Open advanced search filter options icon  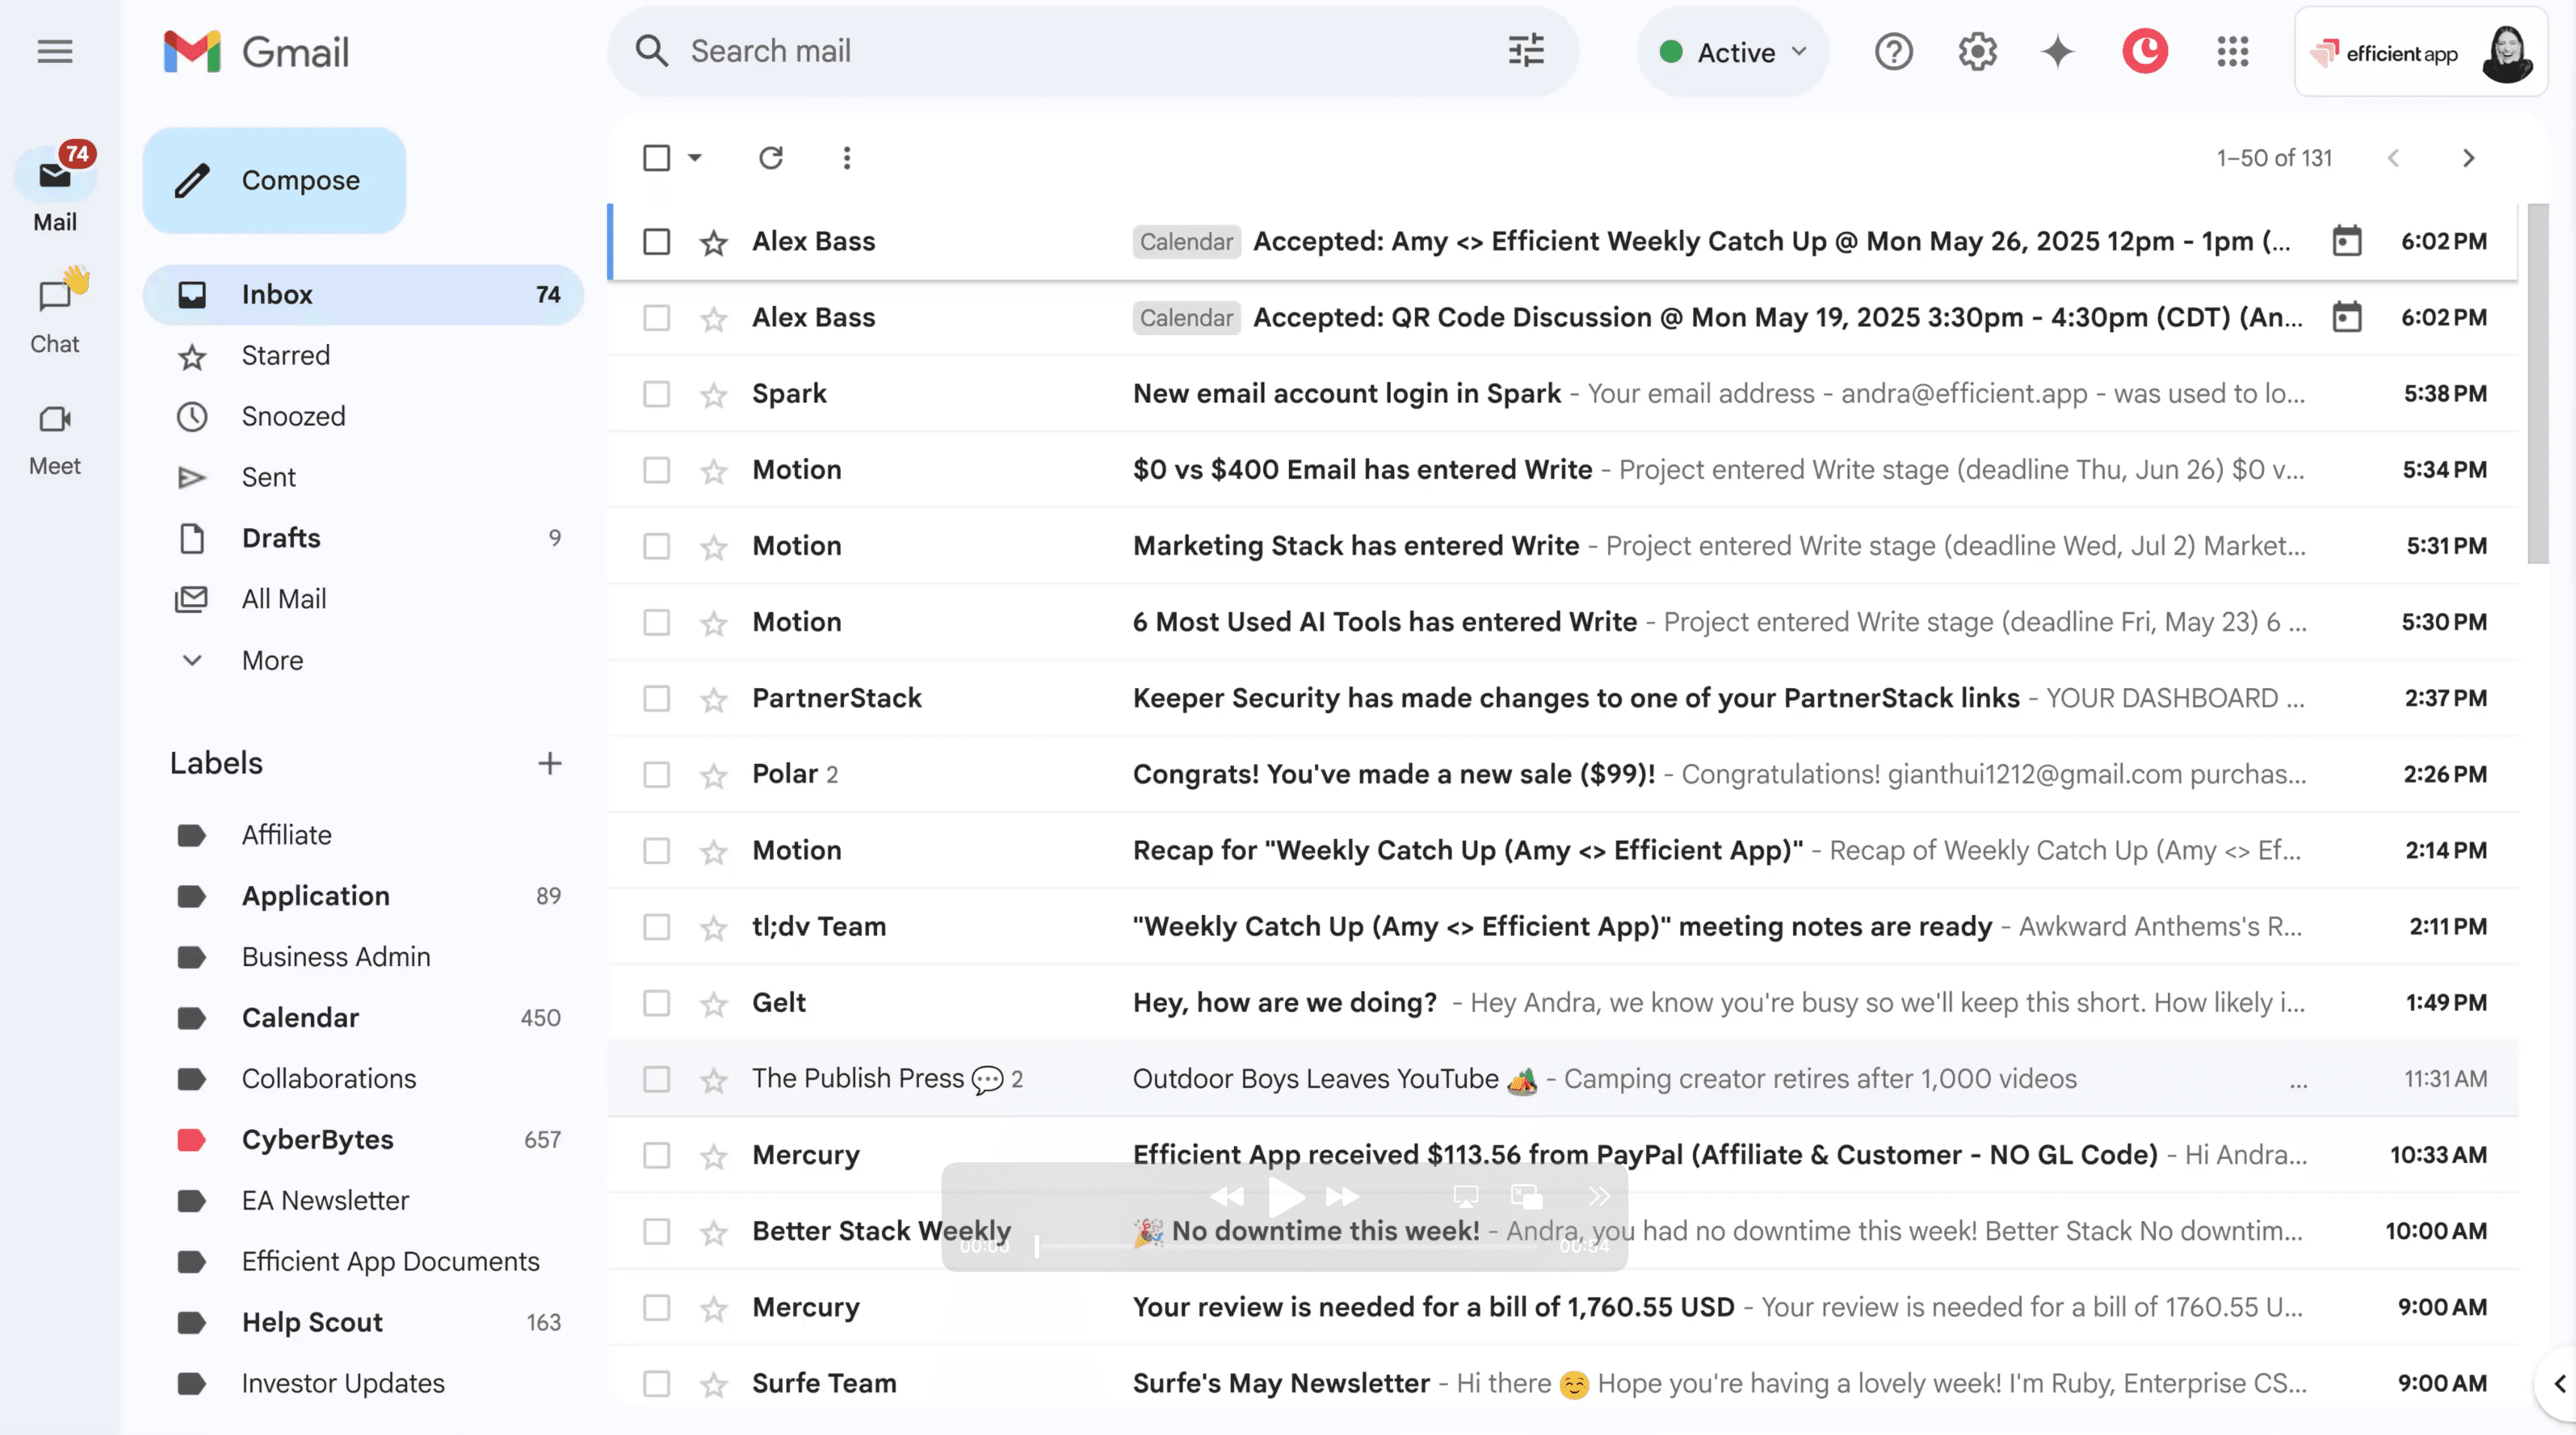coord(1523,50)
